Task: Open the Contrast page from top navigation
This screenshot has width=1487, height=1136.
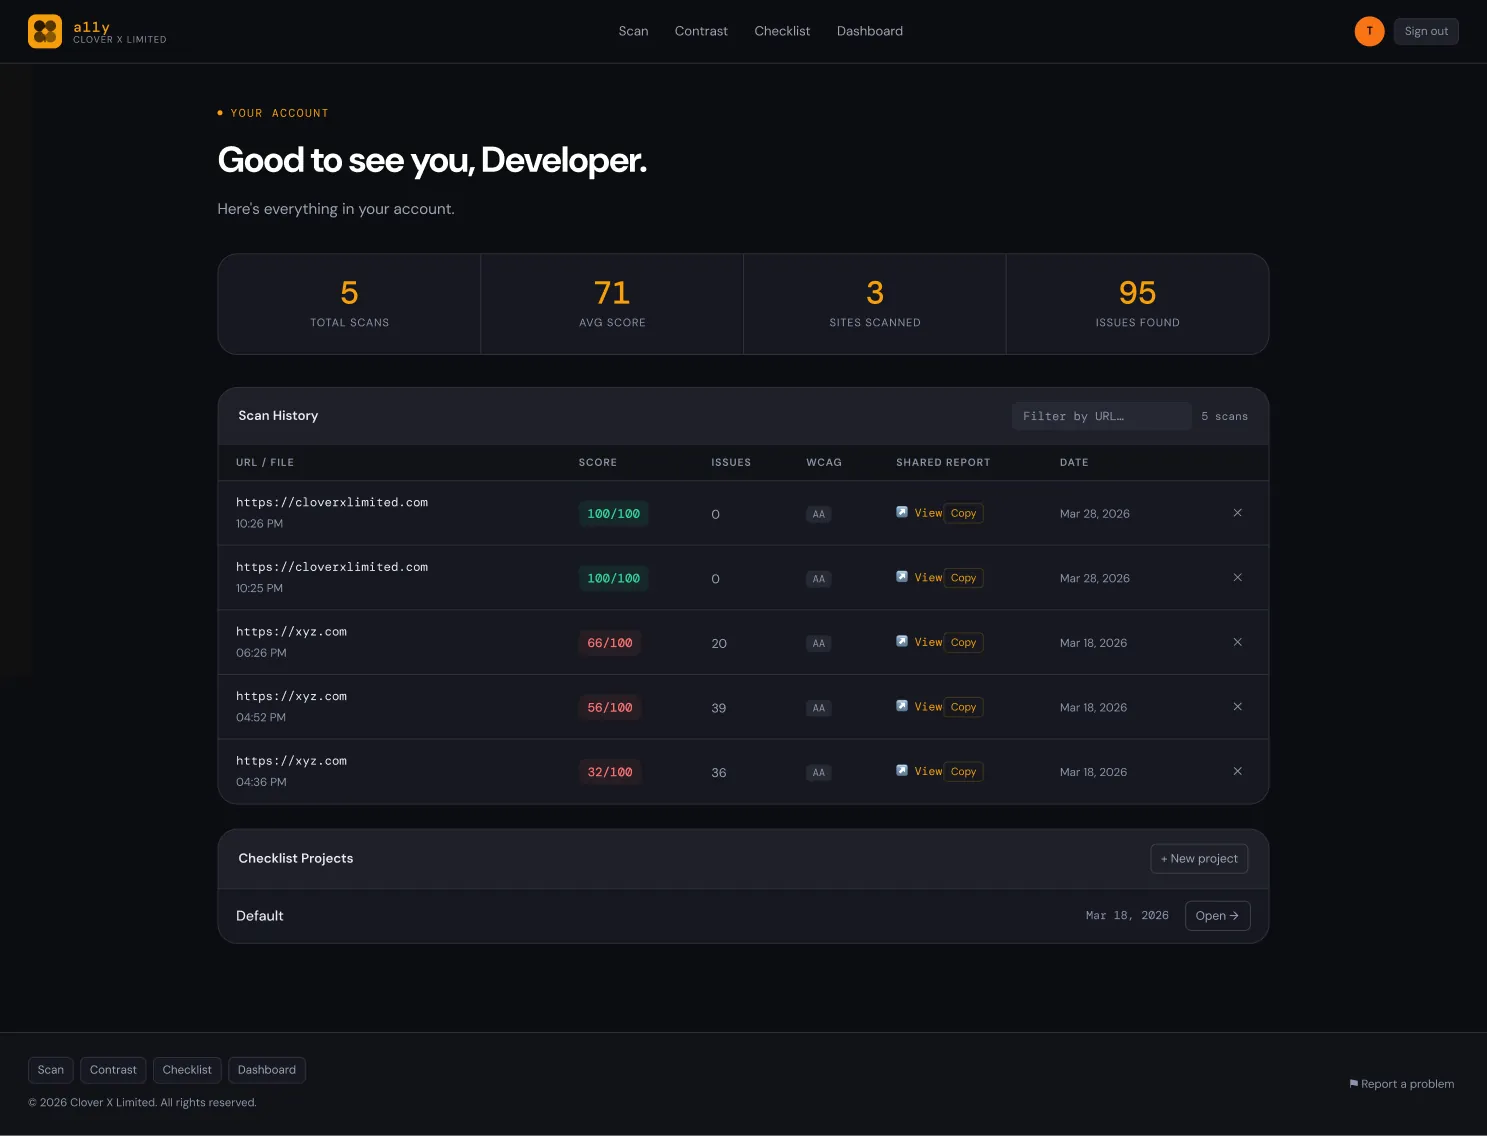Action: pos(701,31)
